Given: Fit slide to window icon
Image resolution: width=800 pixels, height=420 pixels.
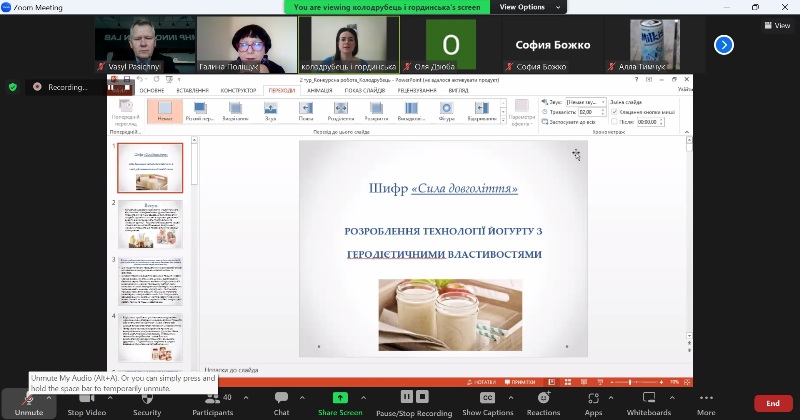Looking at the screenshot, I should (x=687, y=382).
